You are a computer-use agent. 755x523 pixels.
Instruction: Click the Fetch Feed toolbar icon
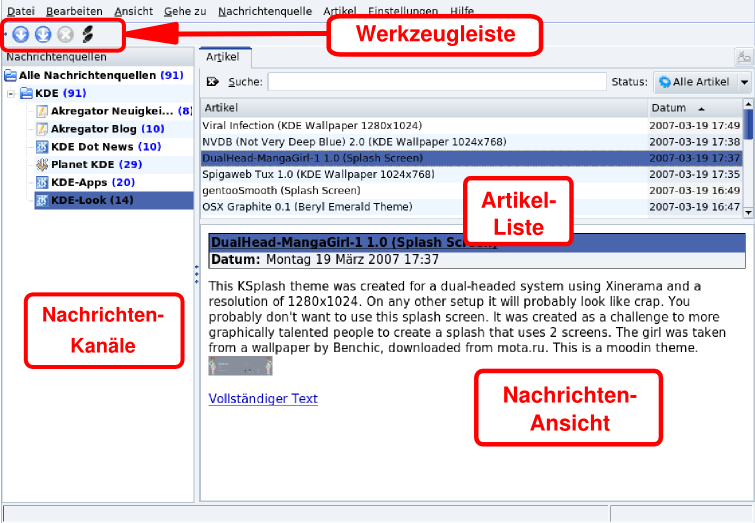click(21, 35)
